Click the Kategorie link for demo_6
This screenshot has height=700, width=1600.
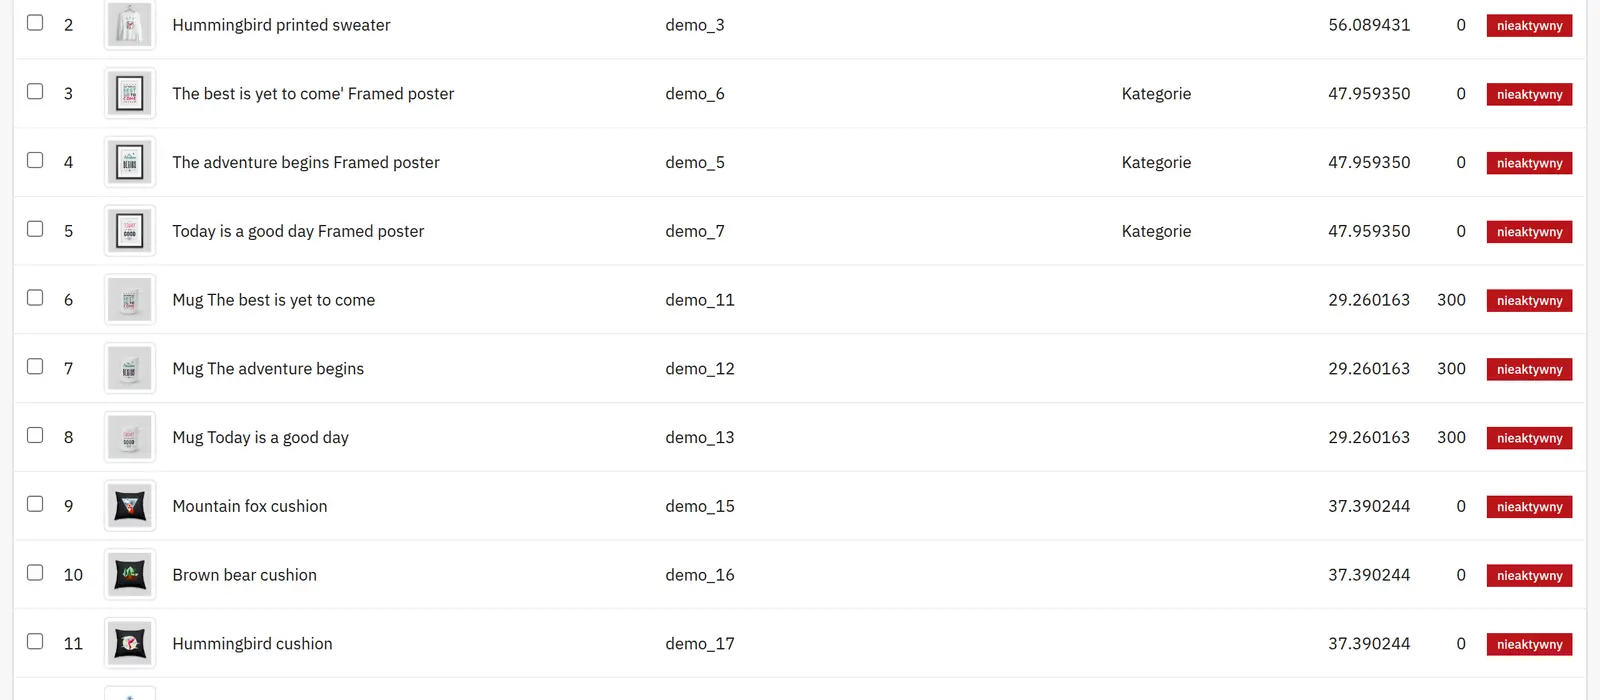point(1156,94)
